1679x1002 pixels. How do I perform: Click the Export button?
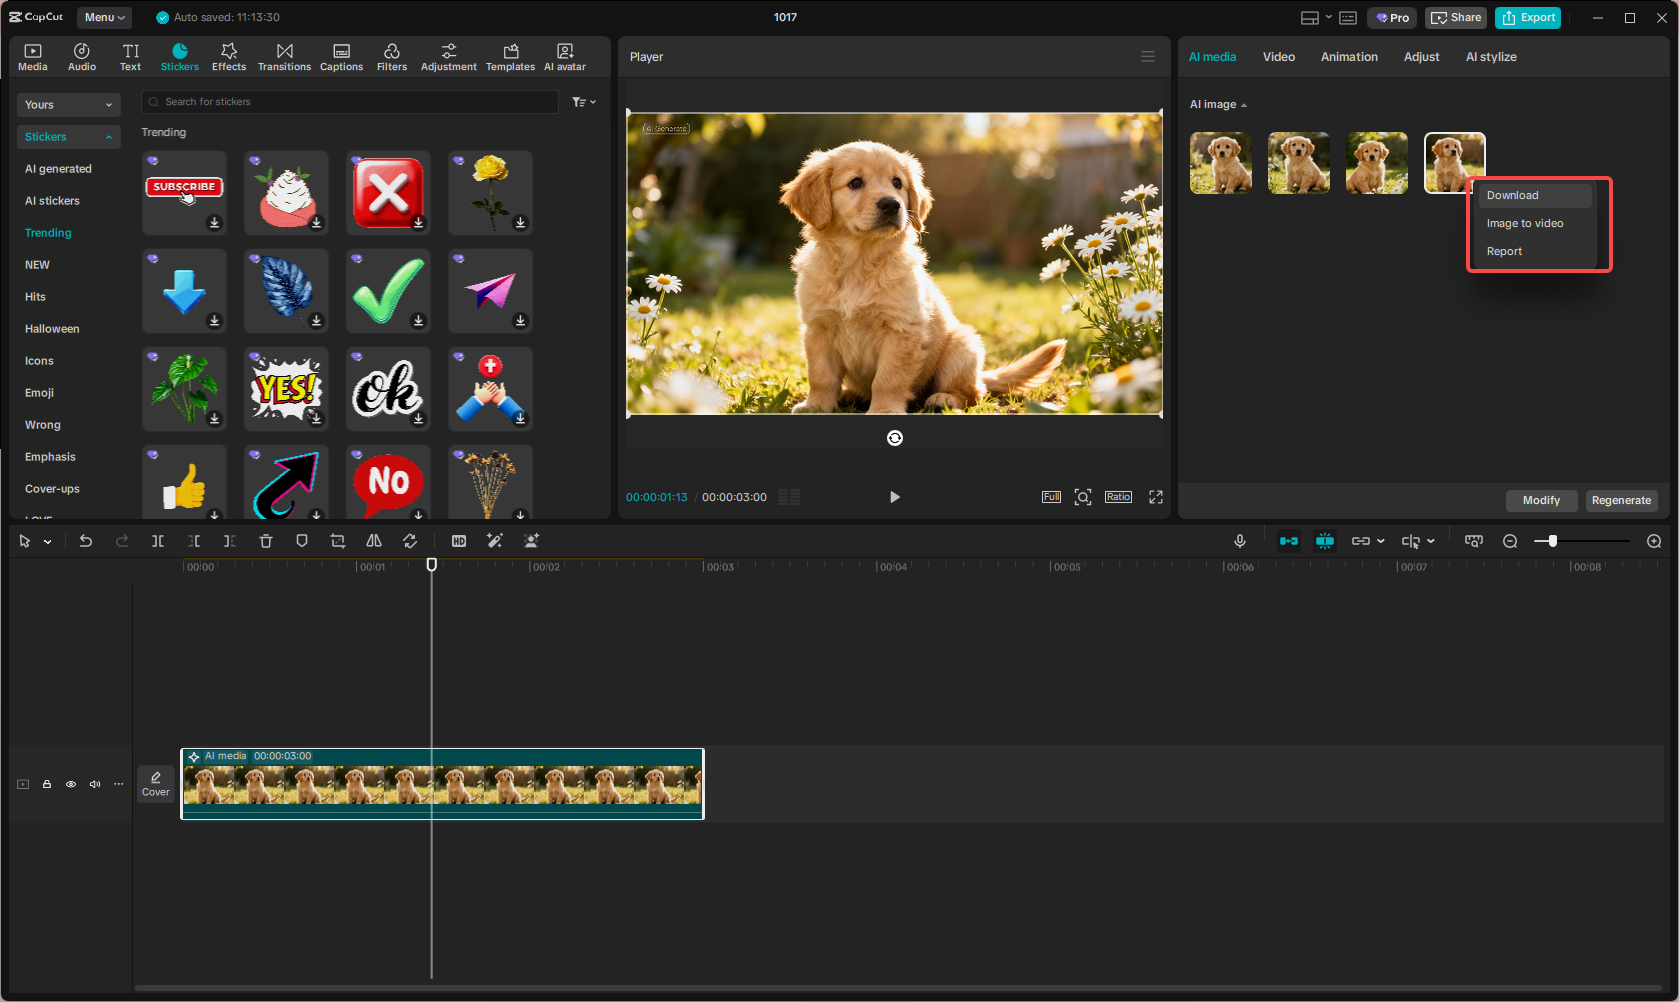point(1528,17)
